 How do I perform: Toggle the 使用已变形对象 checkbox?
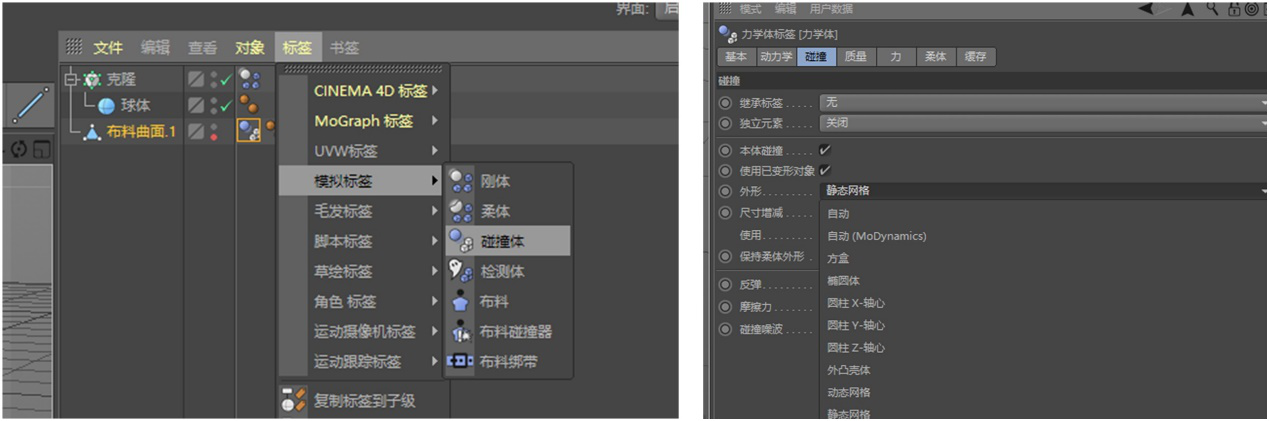[x=825, y=170]
